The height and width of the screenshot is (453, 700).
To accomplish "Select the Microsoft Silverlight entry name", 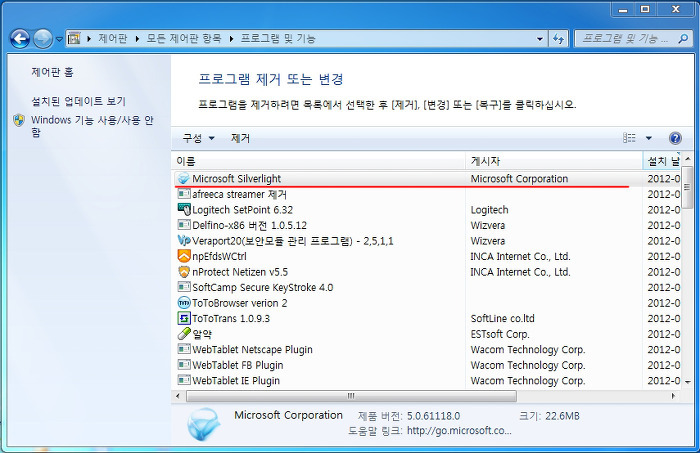I will click(237, 179).
